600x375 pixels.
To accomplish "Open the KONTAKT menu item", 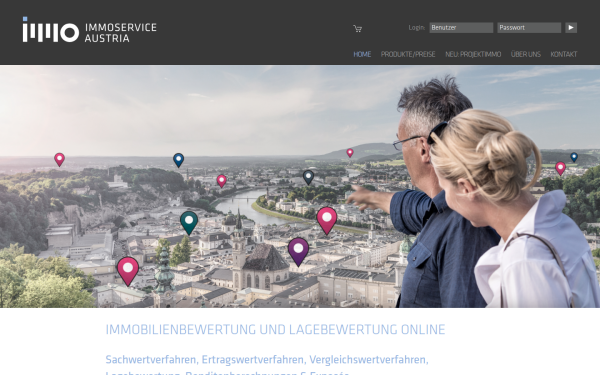I will (x=564, y=54).
